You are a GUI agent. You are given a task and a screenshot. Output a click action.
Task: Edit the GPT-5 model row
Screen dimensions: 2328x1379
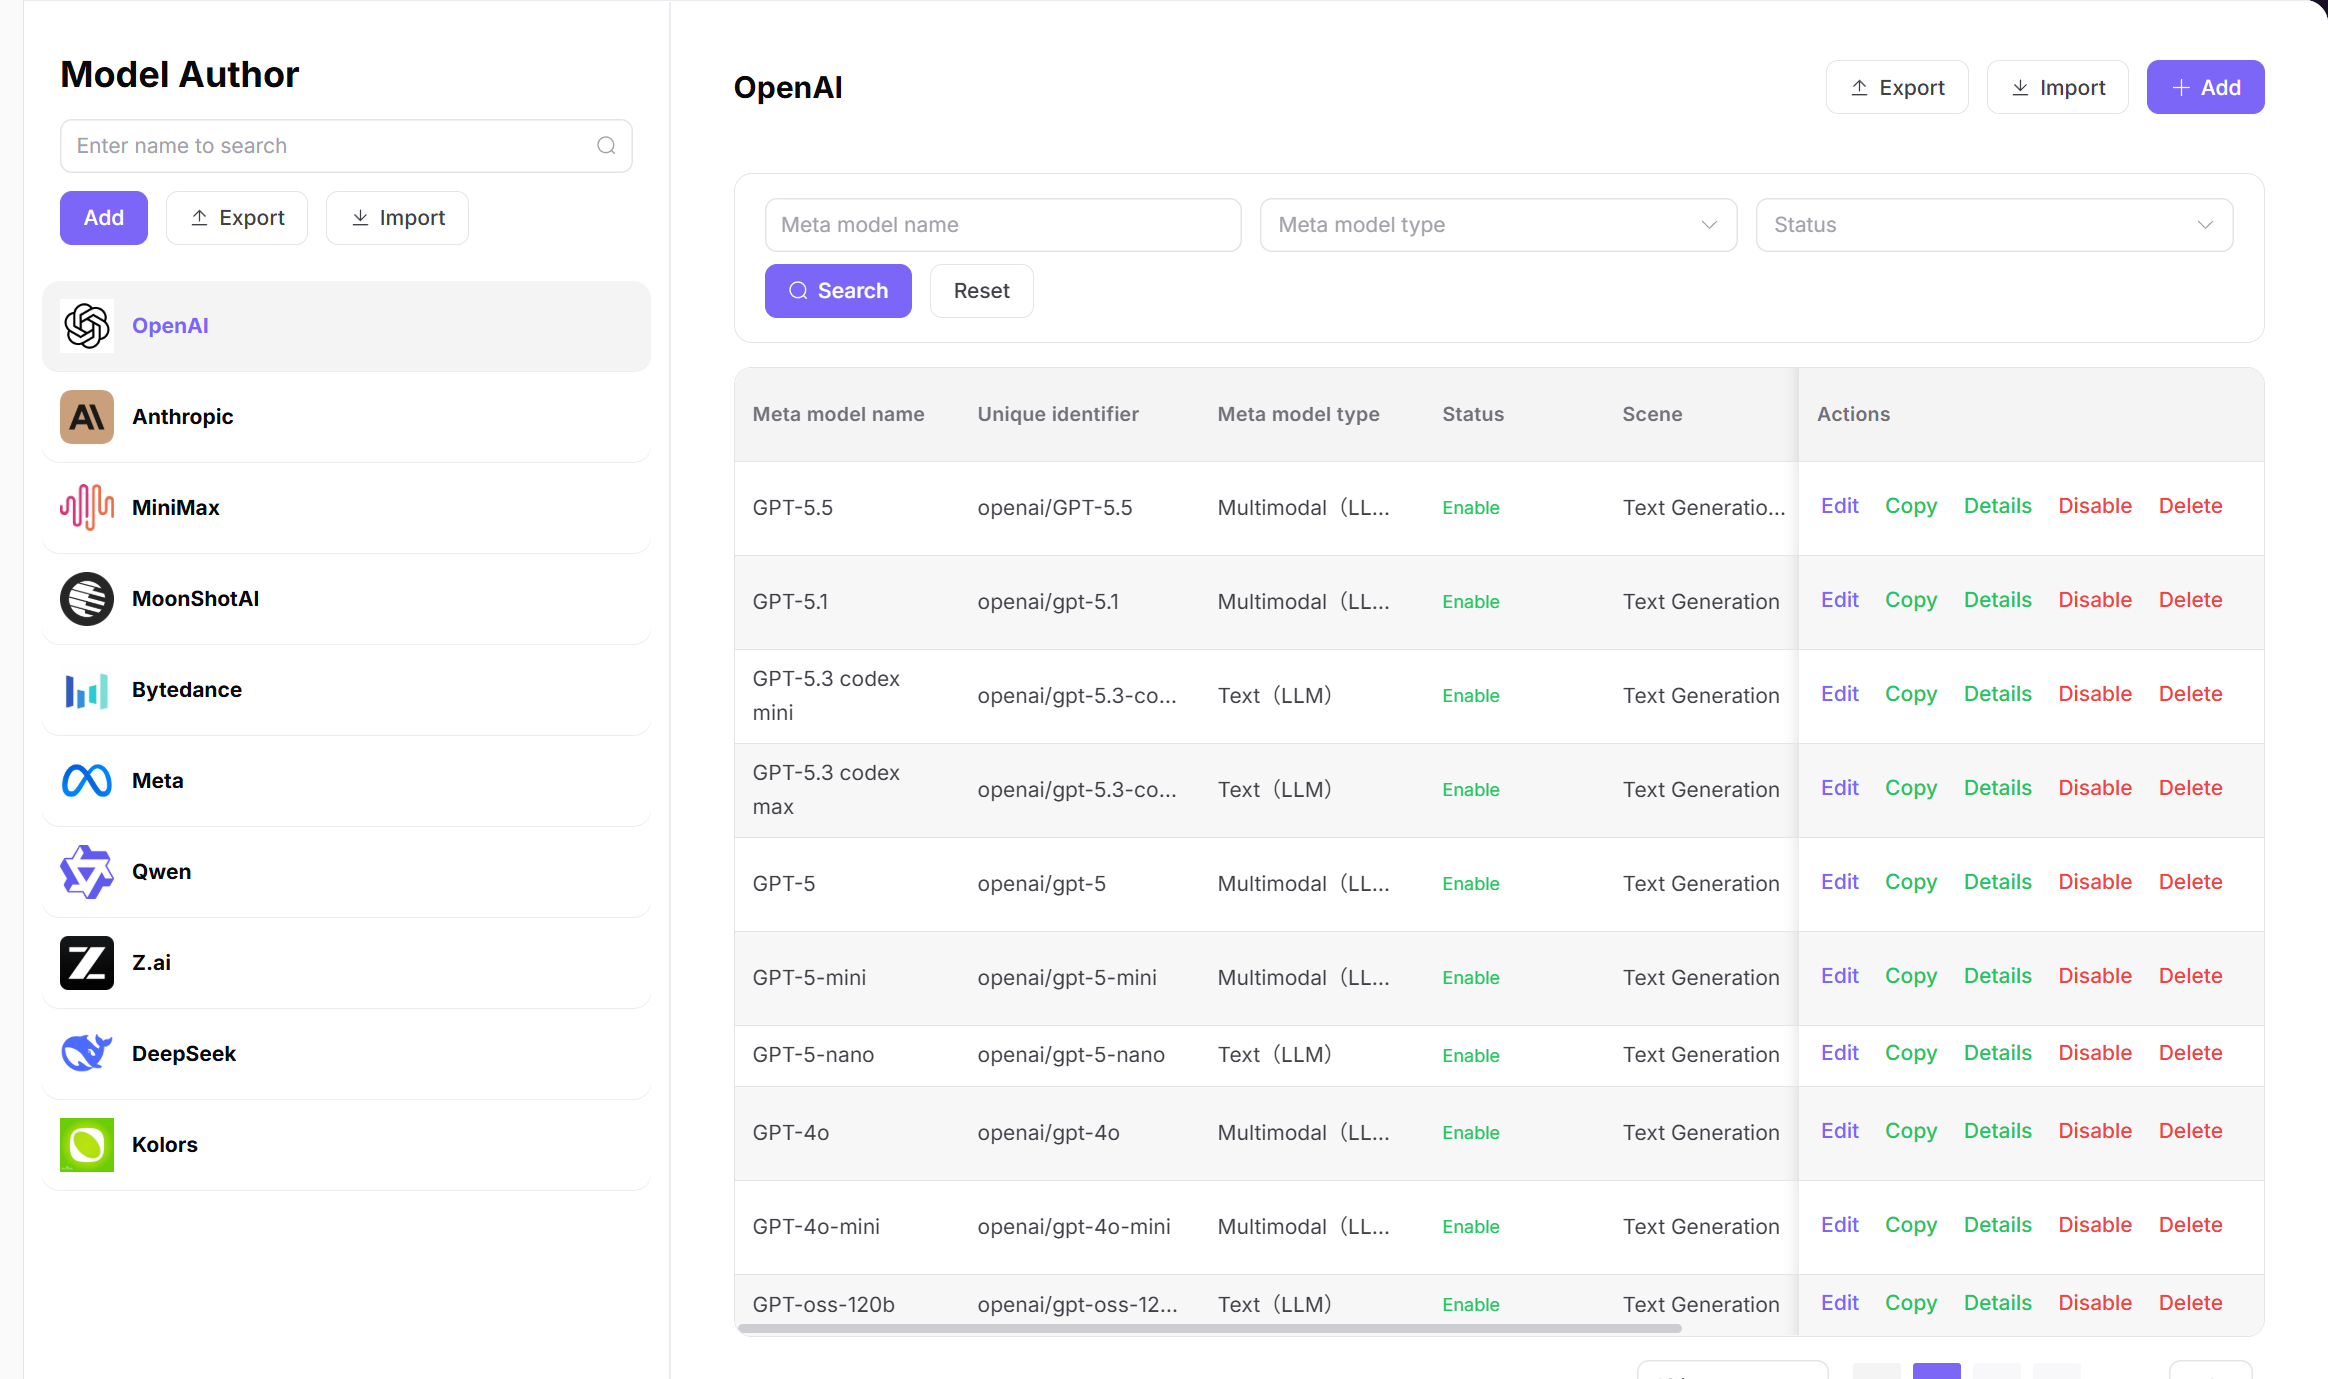click(x=1840, y=882)
